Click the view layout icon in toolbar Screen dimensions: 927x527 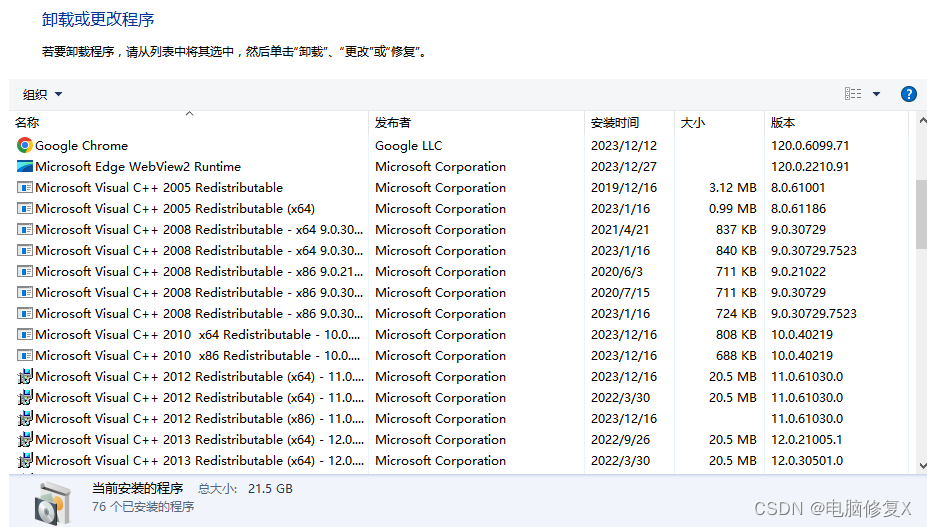click(853, 93)
